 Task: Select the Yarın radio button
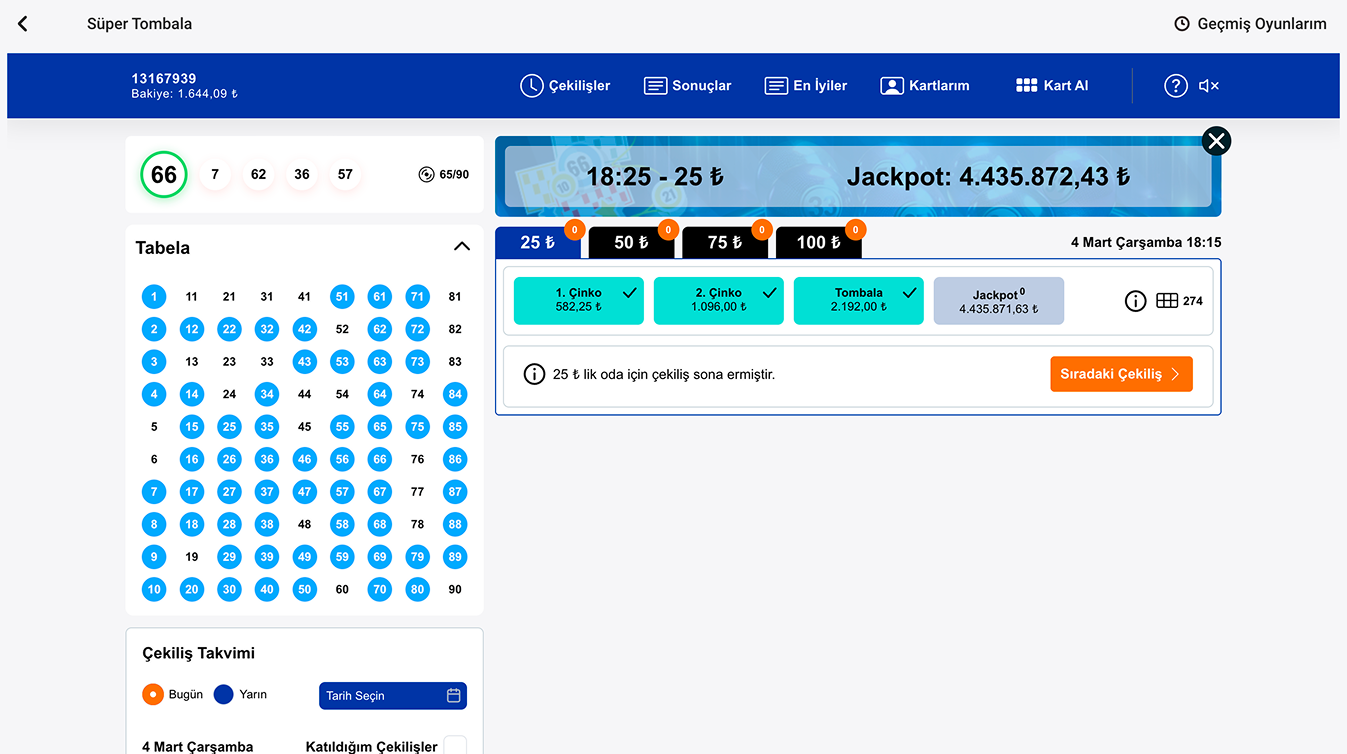click(x=224, y=694)
